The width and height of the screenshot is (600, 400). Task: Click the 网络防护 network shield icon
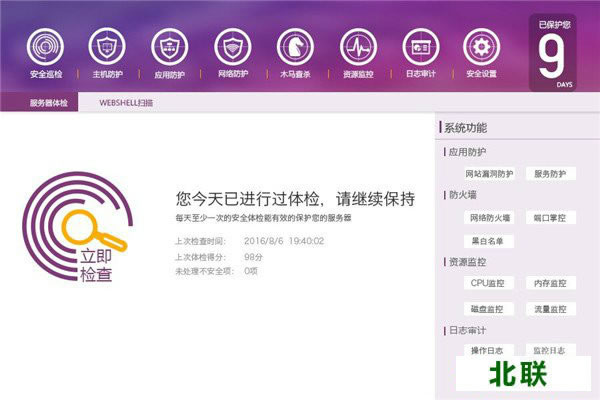[233, 46]
